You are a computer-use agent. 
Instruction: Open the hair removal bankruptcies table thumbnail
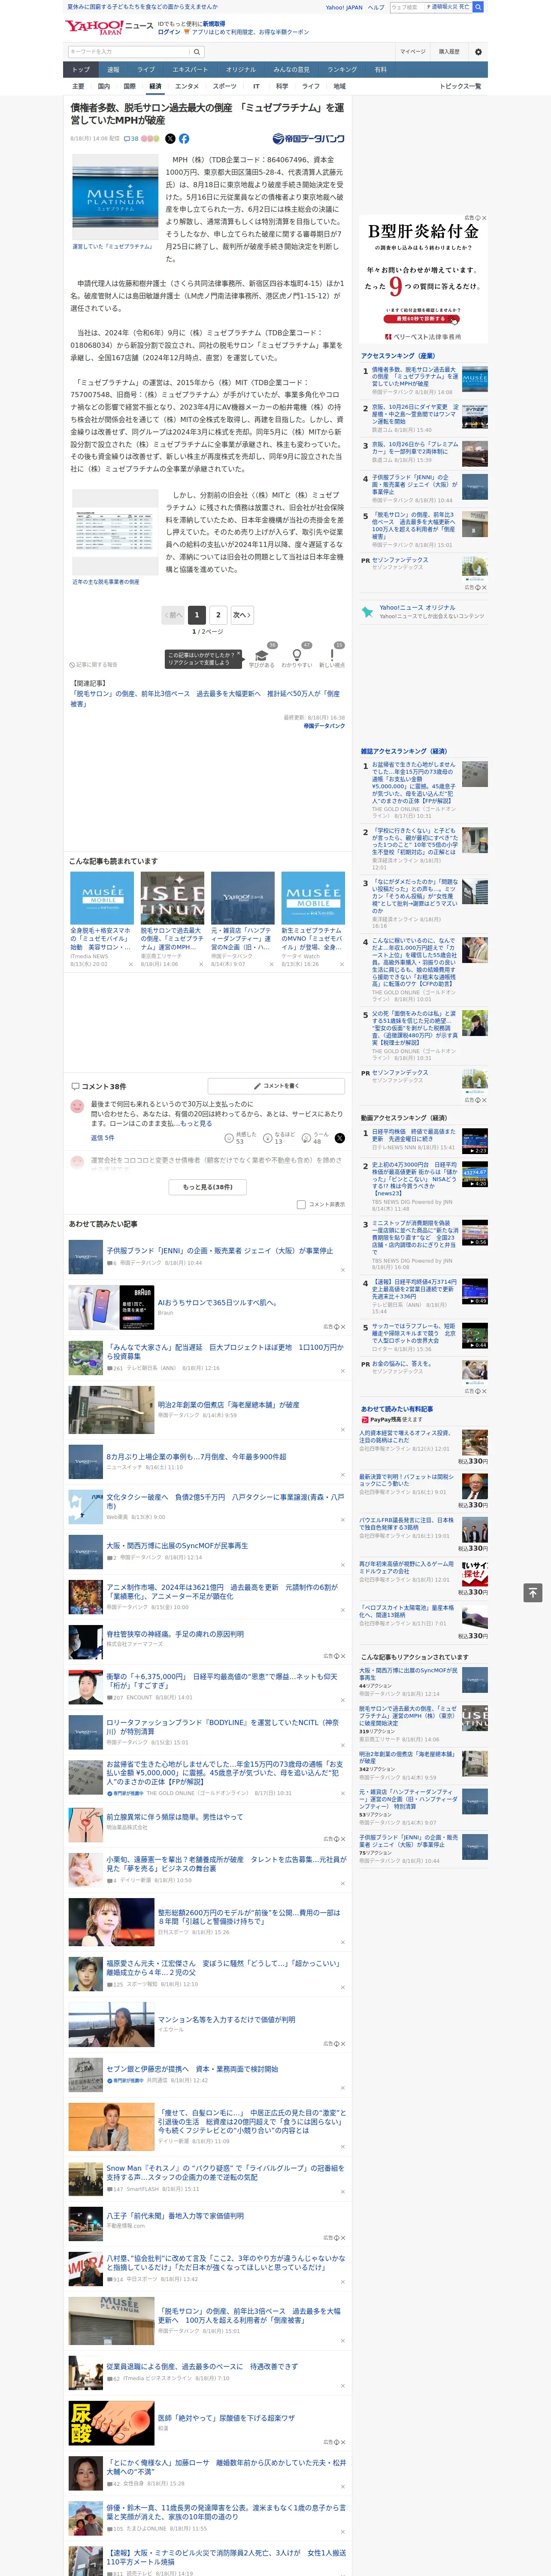tap(115, 532)
